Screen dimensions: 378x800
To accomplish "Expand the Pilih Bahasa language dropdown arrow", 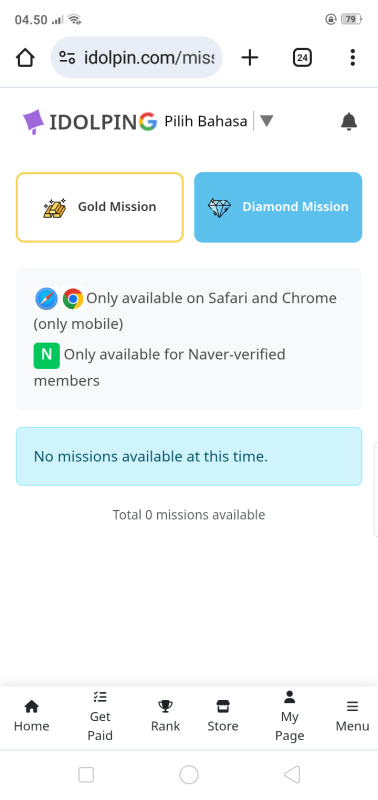I will tap(266, 121).
